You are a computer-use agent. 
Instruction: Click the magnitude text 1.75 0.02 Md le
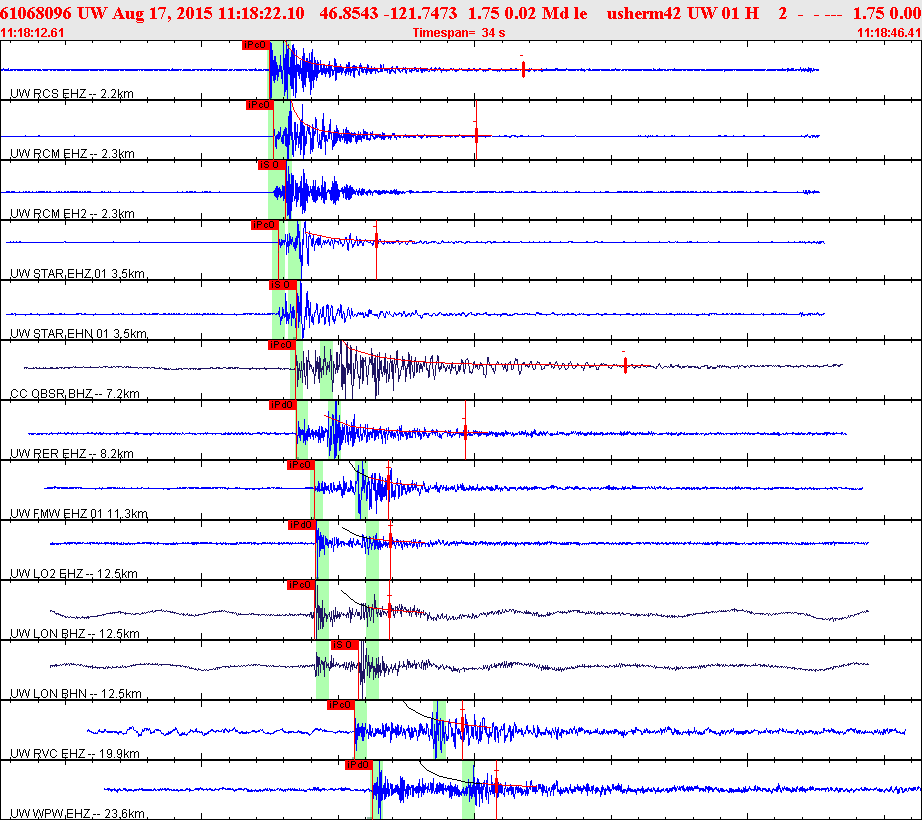(x=527, y=13)
